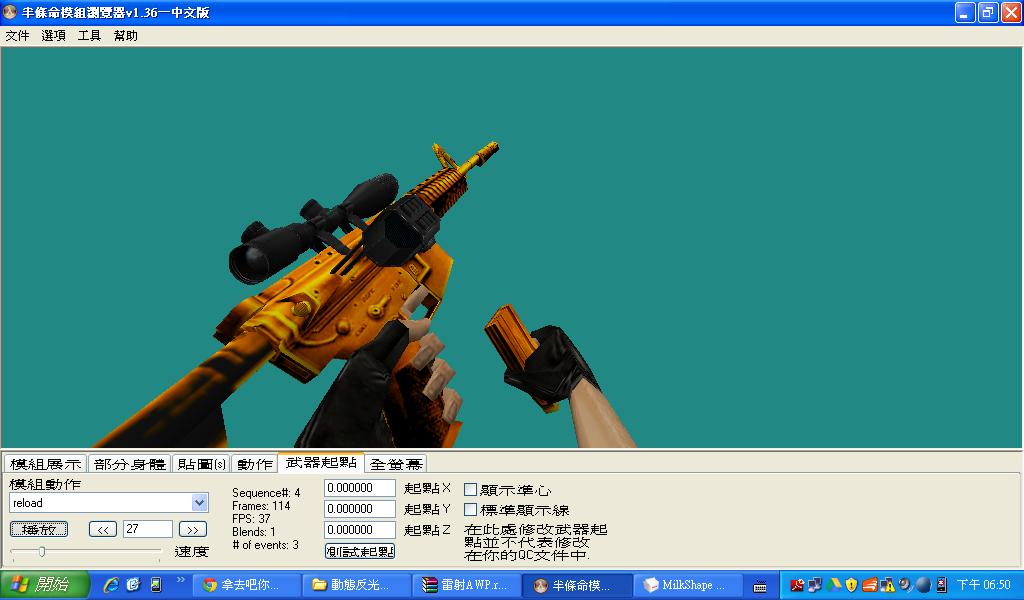
Task: Switch to the 動作 tab
Action: click(255, 464)
